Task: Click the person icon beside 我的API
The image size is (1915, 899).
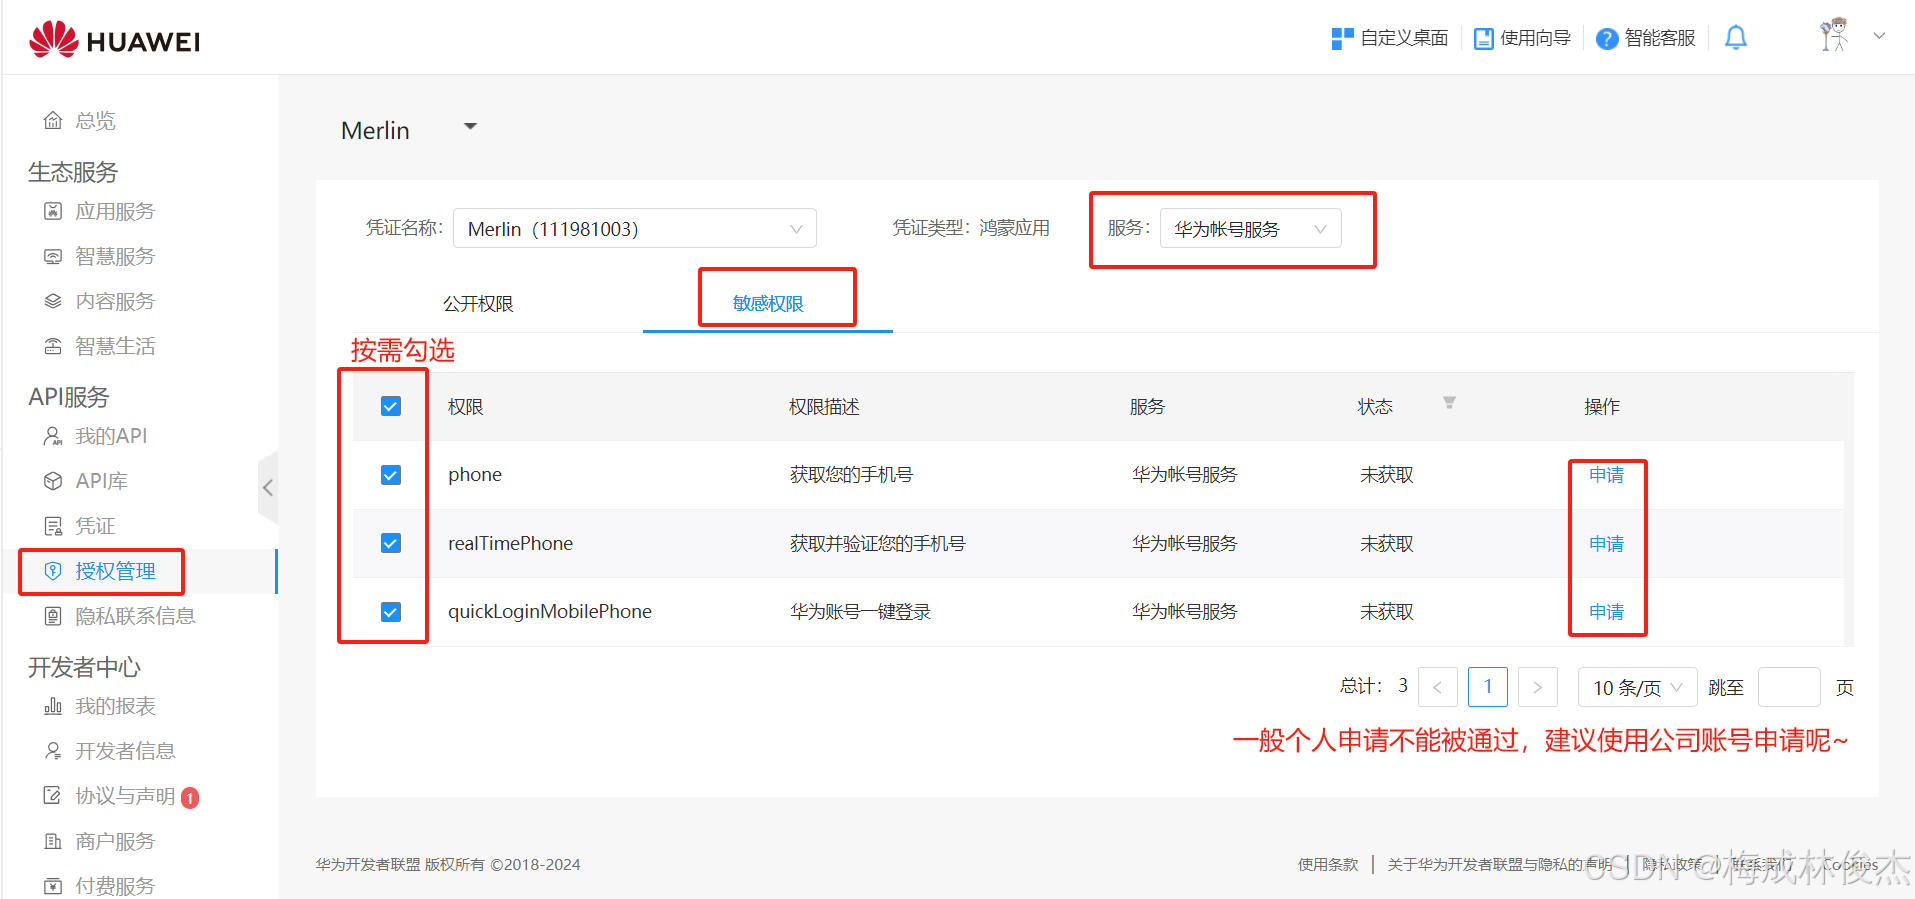Action: [53, 436]
